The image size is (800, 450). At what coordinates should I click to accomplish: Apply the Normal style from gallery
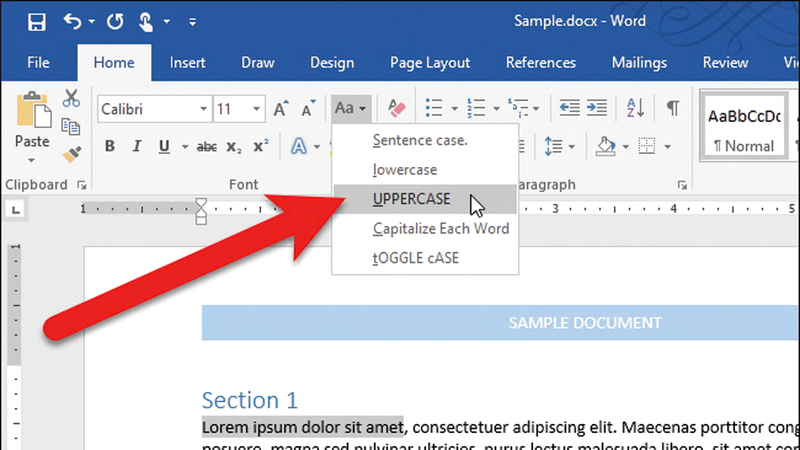coord(742,128)
